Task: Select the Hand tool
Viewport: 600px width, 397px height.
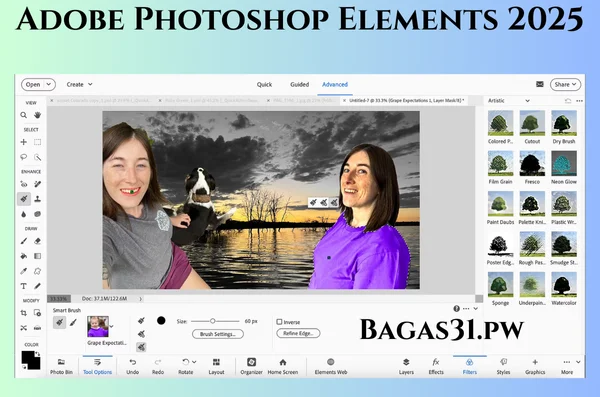Action: click(37, 115)
